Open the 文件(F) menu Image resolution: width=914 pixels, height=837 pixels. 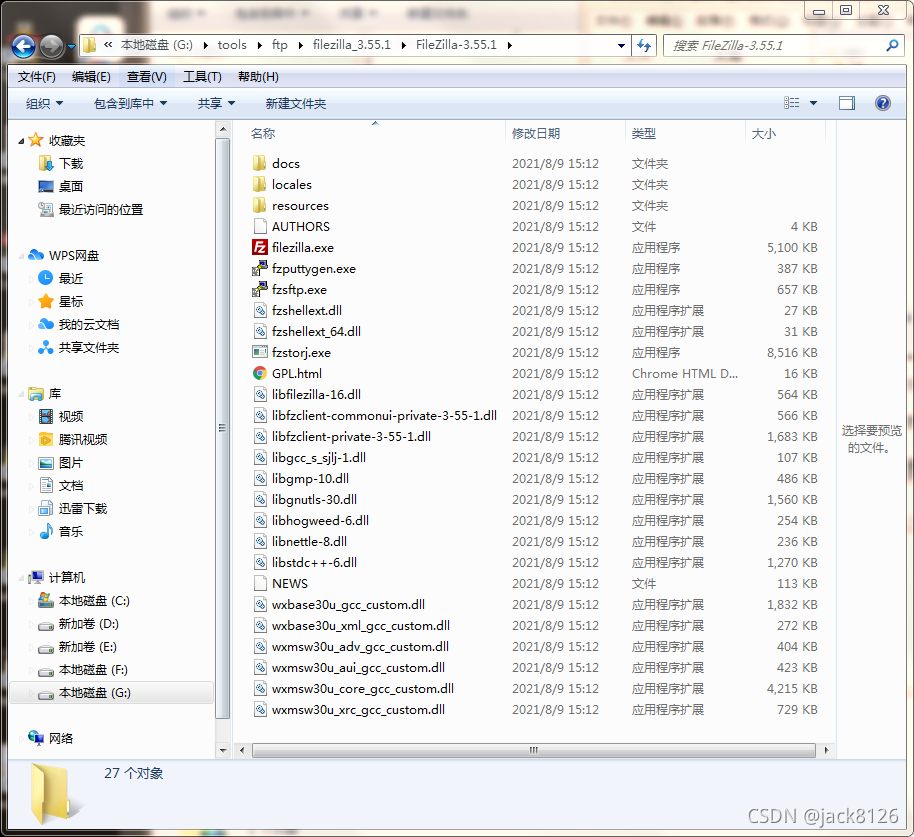pos(36,77)
